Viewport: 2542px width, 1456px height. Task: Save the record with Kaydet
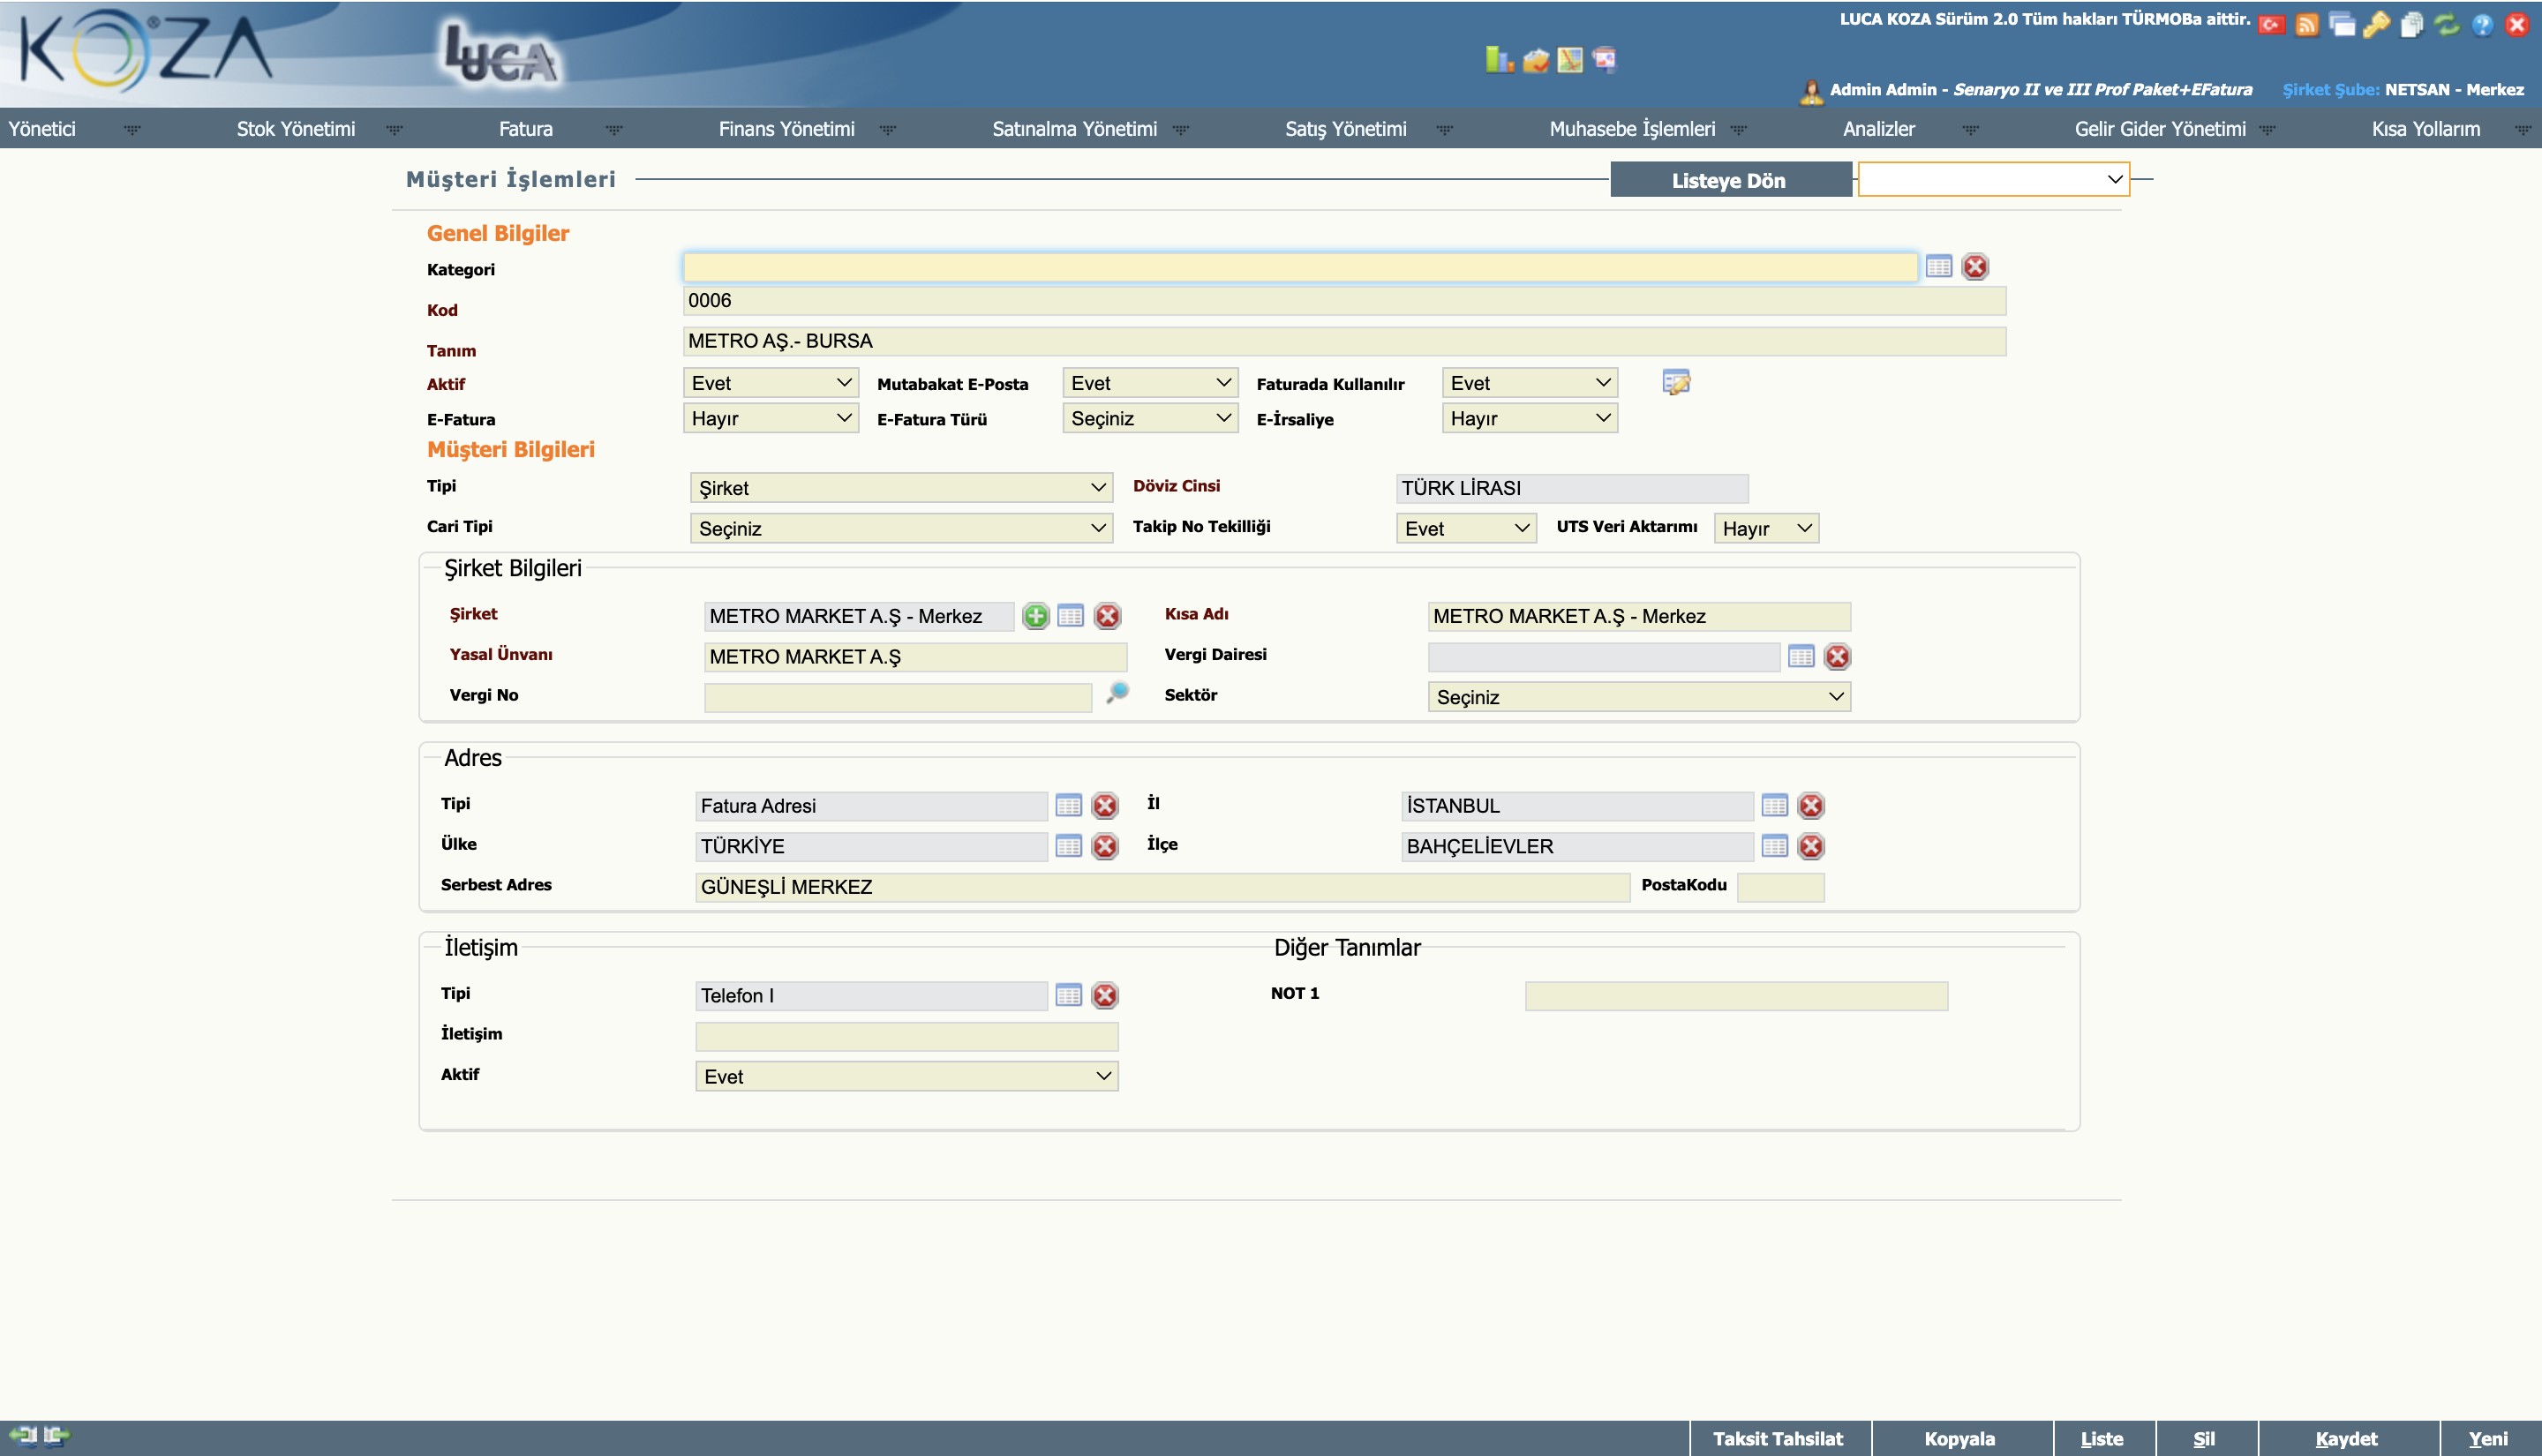tap(2347, 1439)
